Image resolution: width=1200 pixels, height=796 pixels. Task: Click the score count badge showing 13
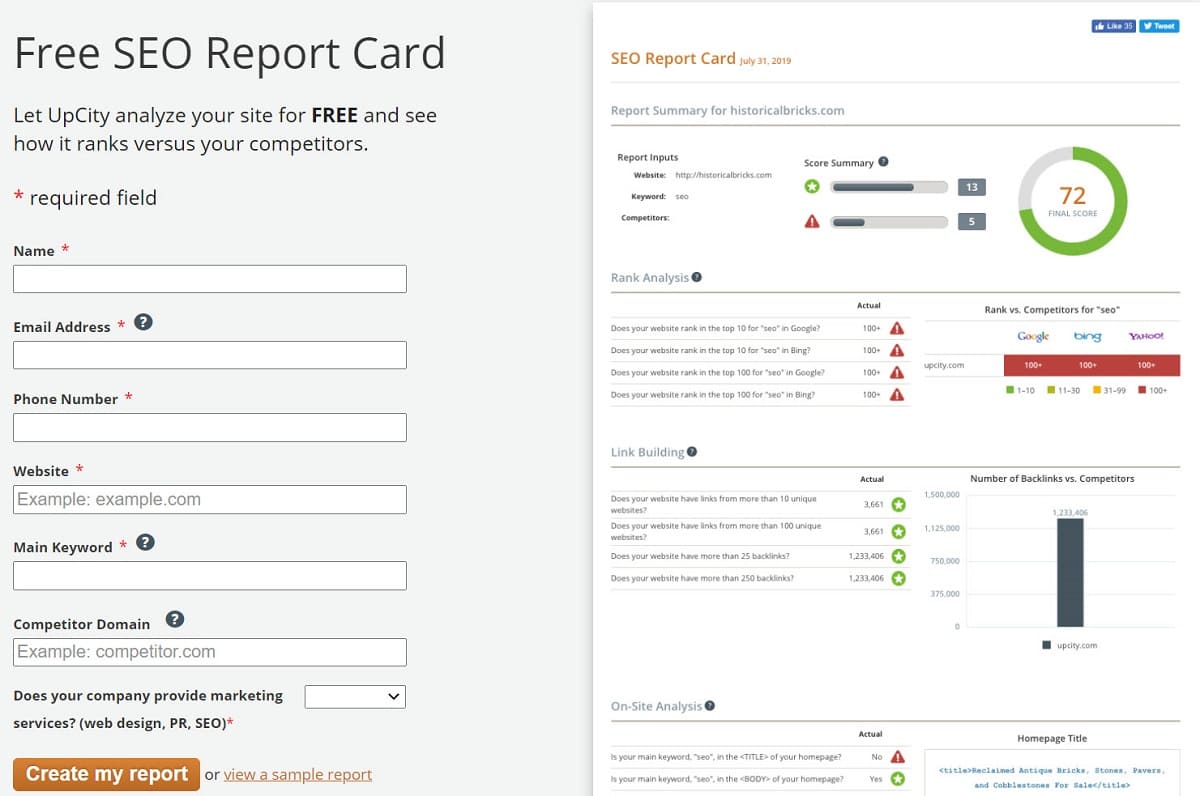point(971,187)
